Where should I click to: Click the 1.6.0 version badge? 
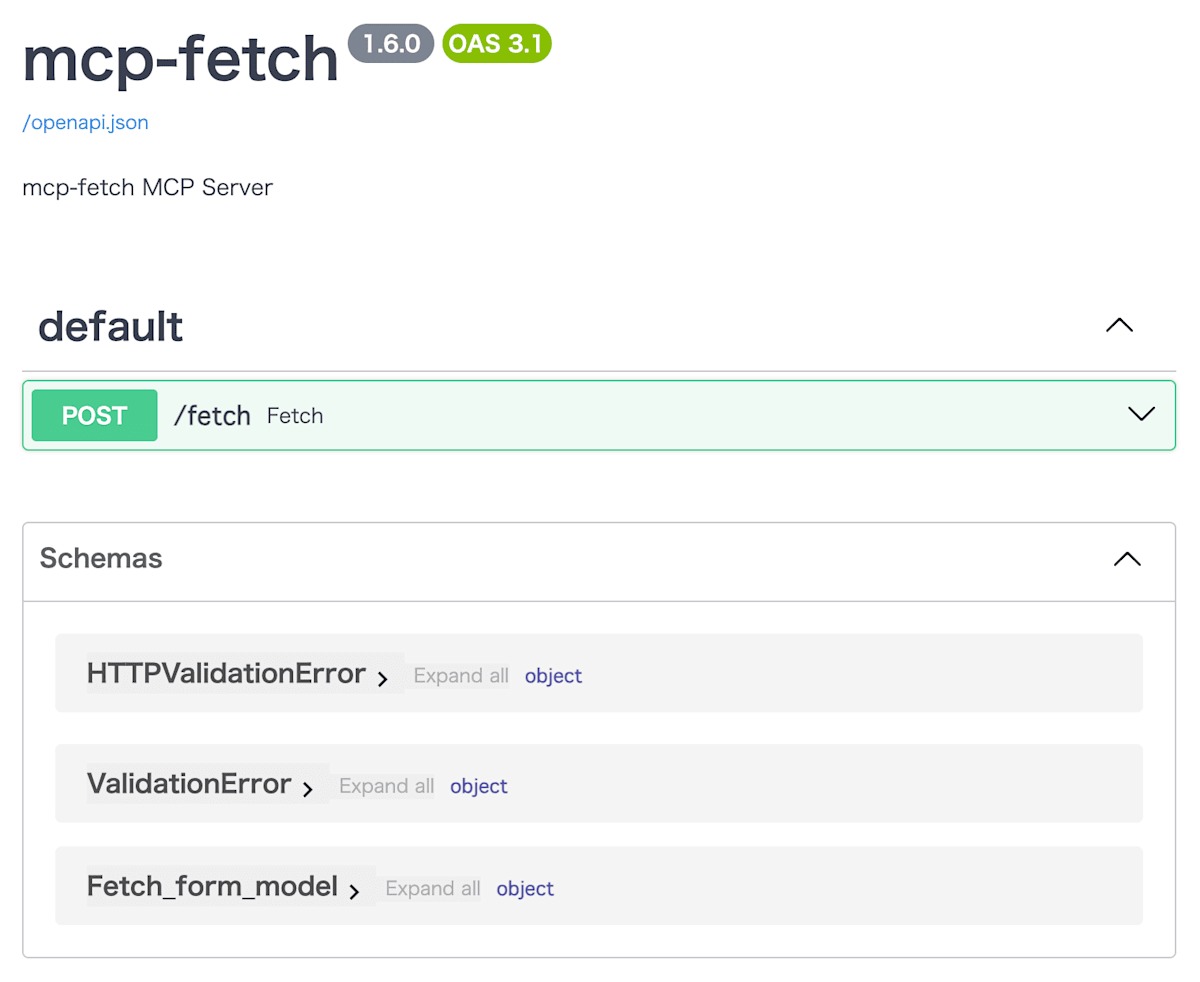390,43
